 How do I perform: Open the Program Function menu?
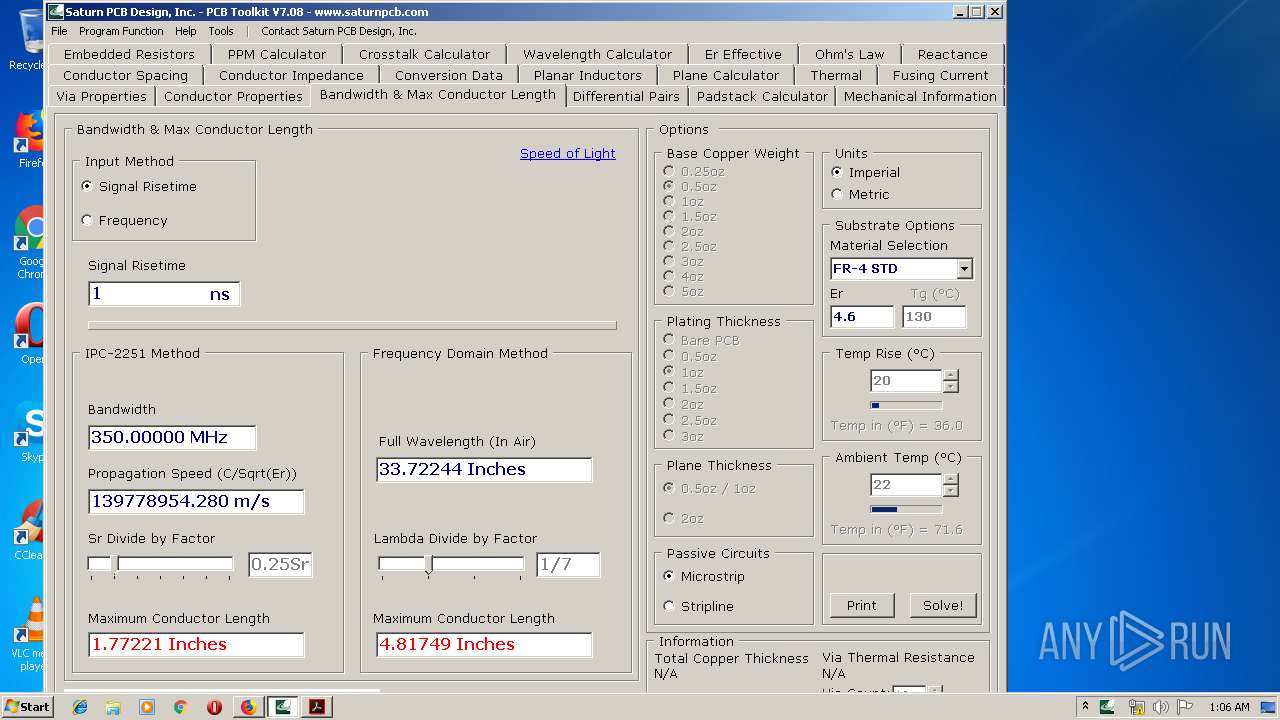pos(121,31)
